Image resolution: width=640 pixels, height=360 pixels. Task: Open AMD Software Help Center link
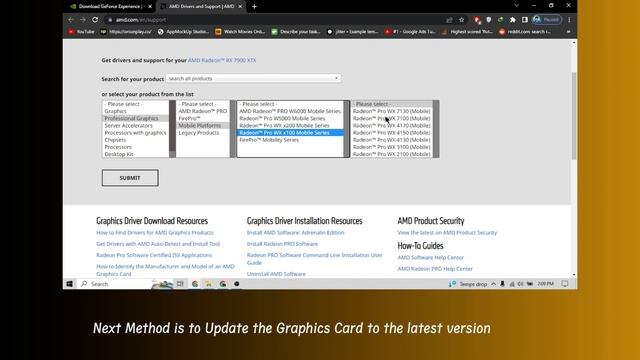(431, 258)
